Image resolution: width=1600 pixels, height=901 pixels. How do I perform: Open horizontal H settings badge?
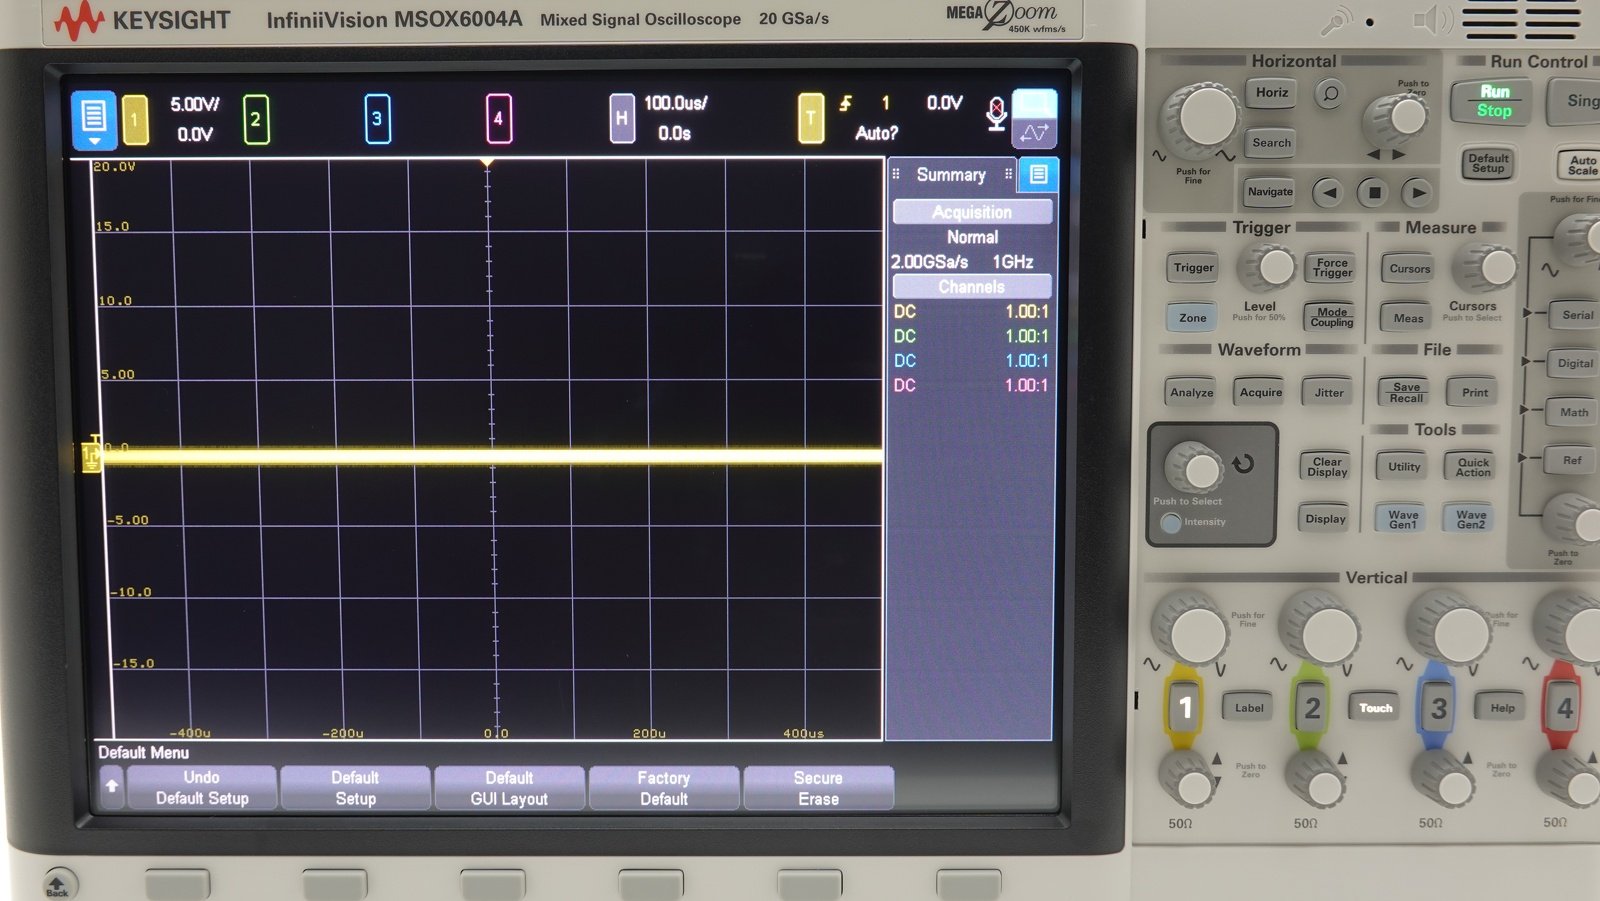click(622, 118)
